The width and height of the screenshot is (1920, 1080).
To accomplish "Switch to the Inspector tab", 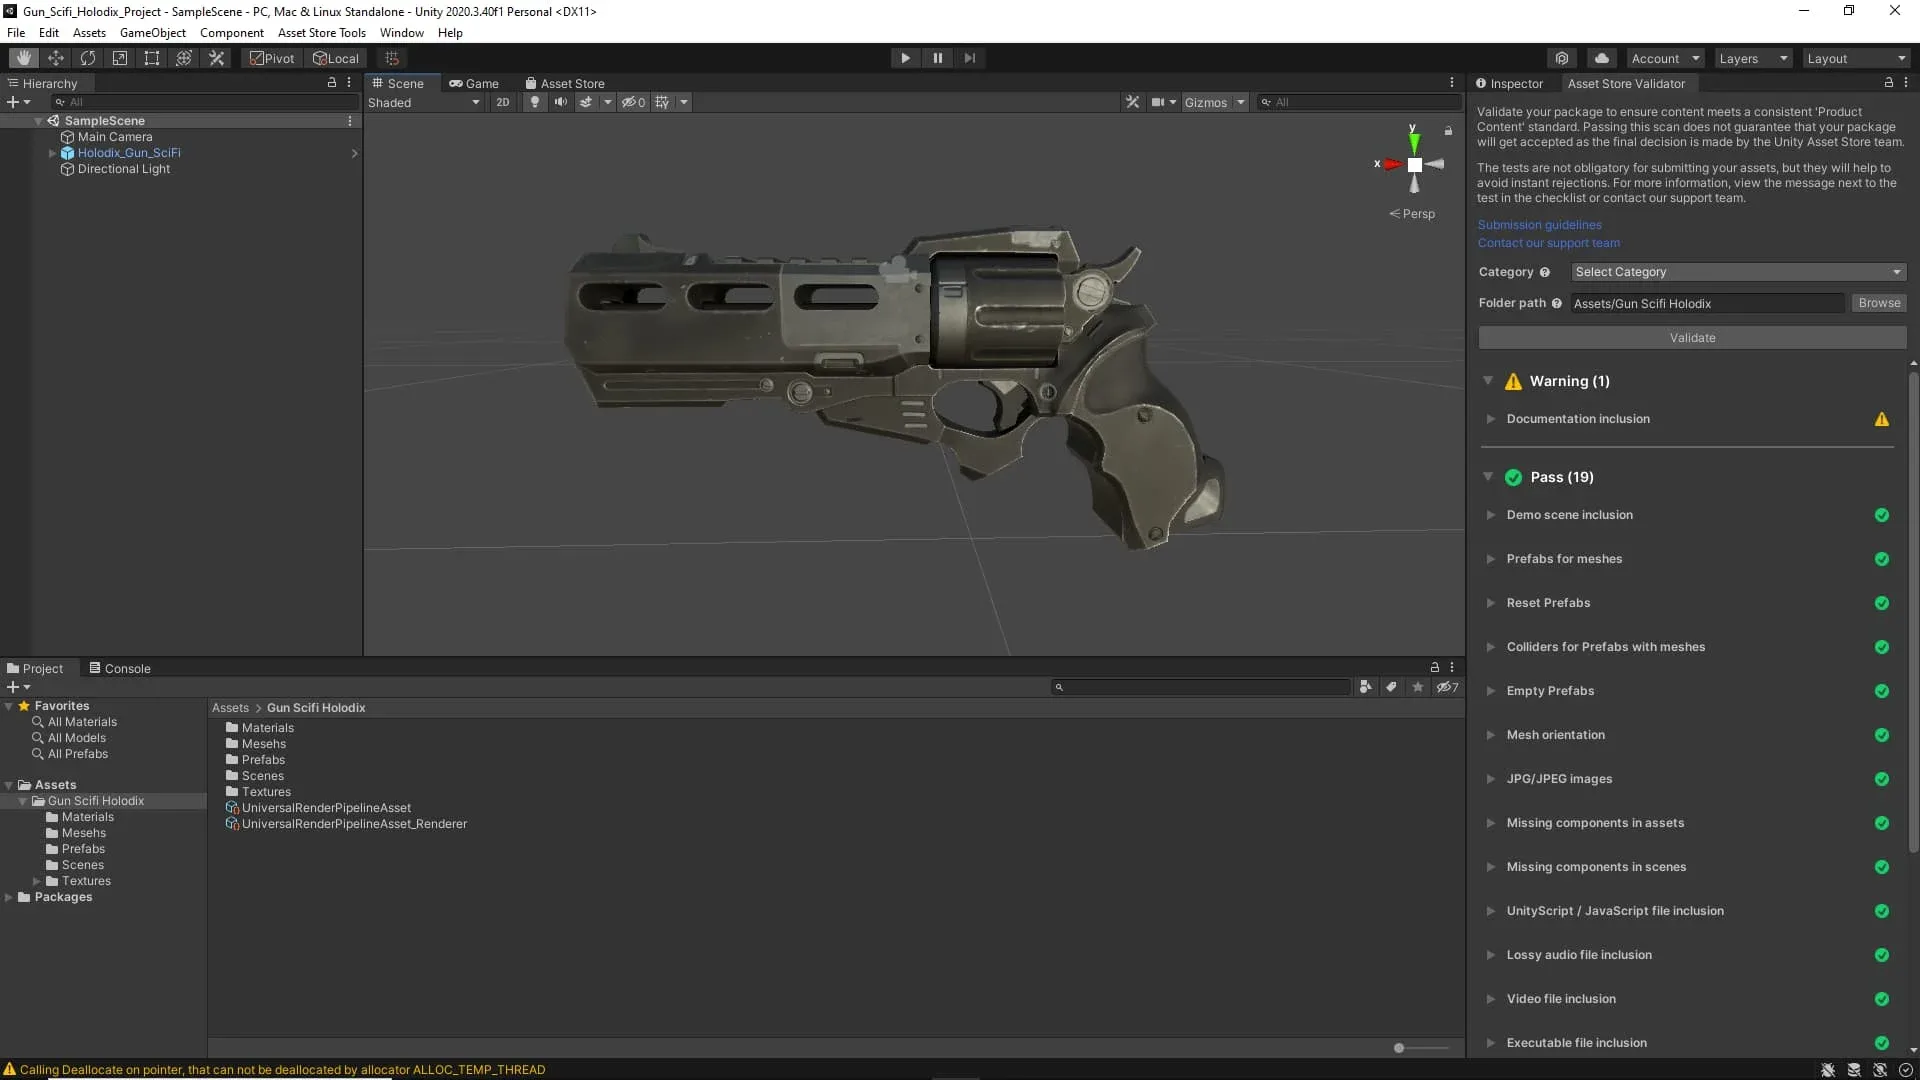I will pyautogui.click(x=1510, y=83).
